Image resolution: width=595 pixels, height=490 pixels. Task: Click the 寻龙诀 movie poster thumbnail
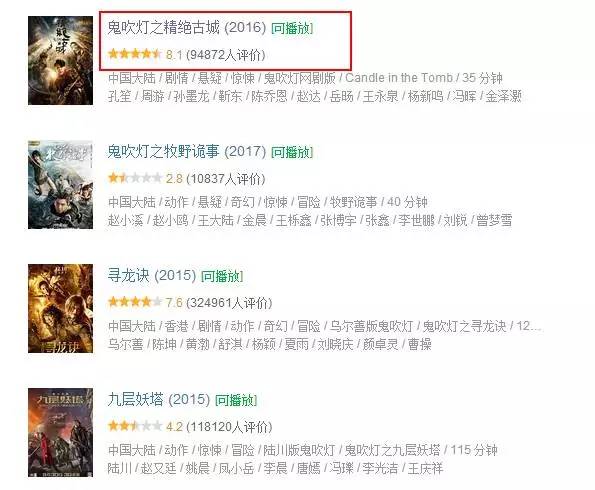point(60,308)
